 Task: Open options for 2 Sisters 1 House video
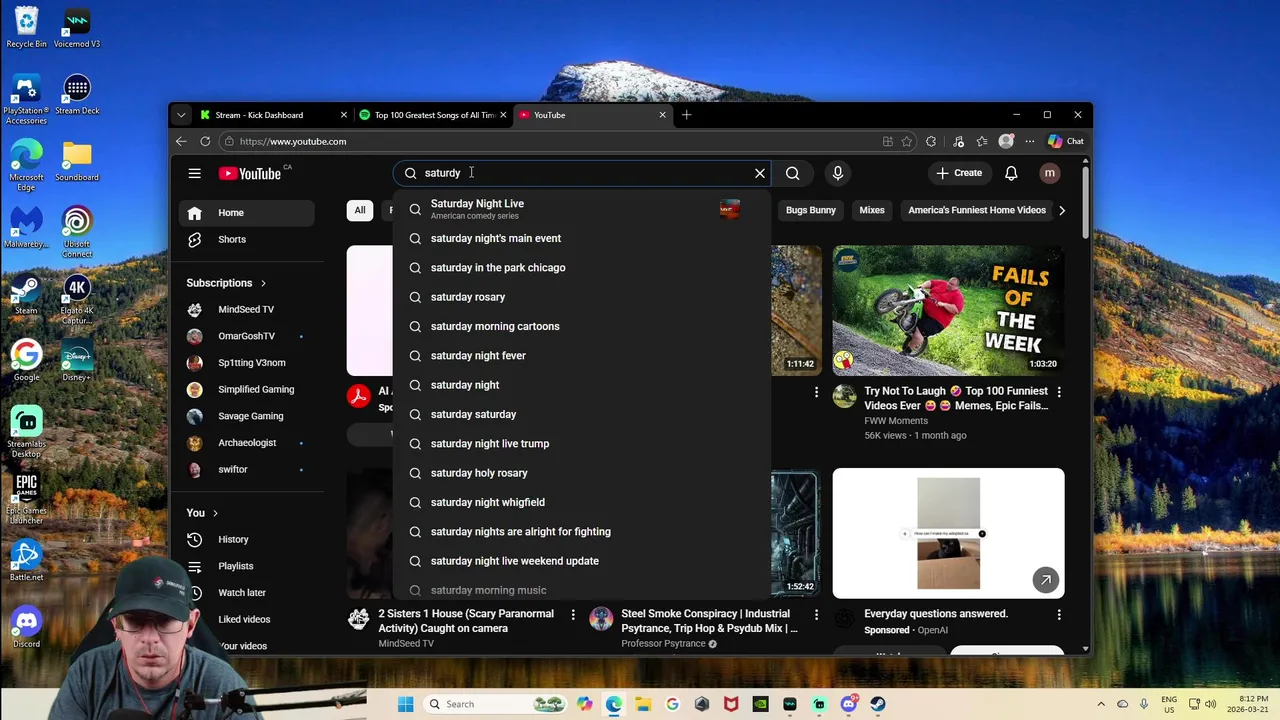[573, 615]
